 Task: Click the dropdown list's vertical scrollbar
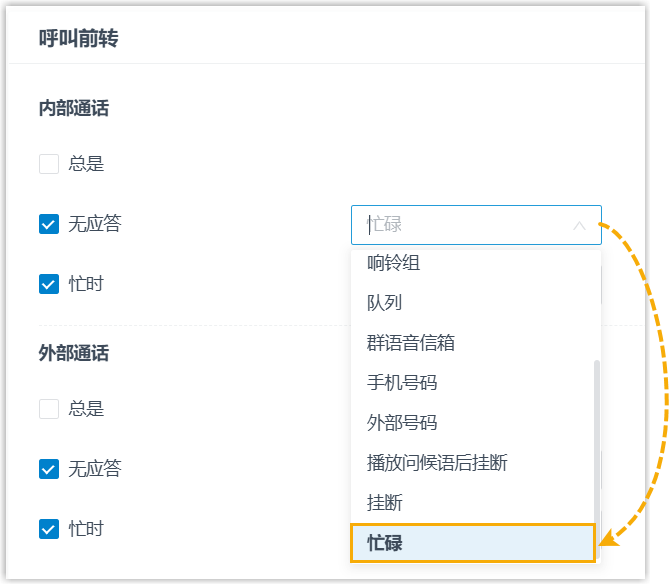pos(597,440)
